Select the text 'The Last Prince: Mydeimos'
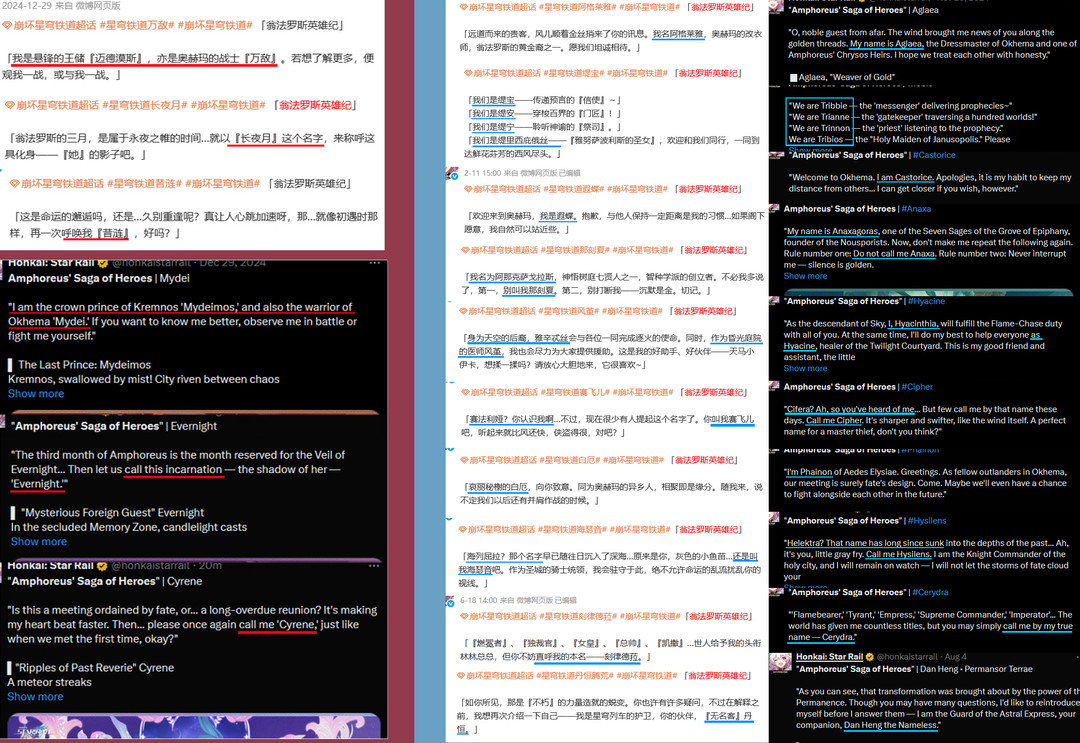 click(84, 365)
